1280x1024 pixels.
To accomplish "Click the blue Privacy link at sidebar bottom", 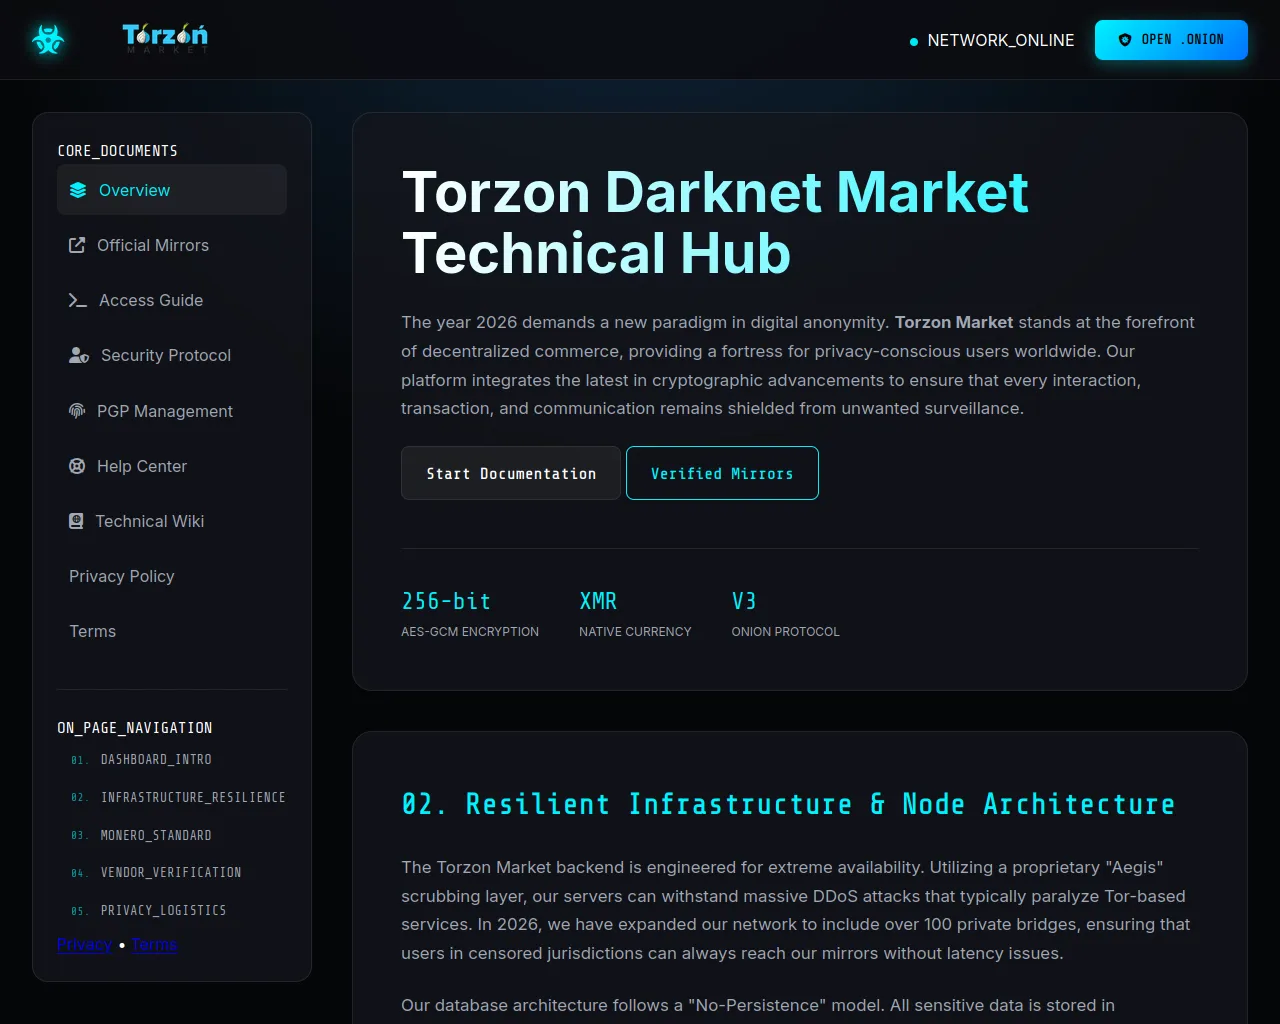I will tap(84, 944).
